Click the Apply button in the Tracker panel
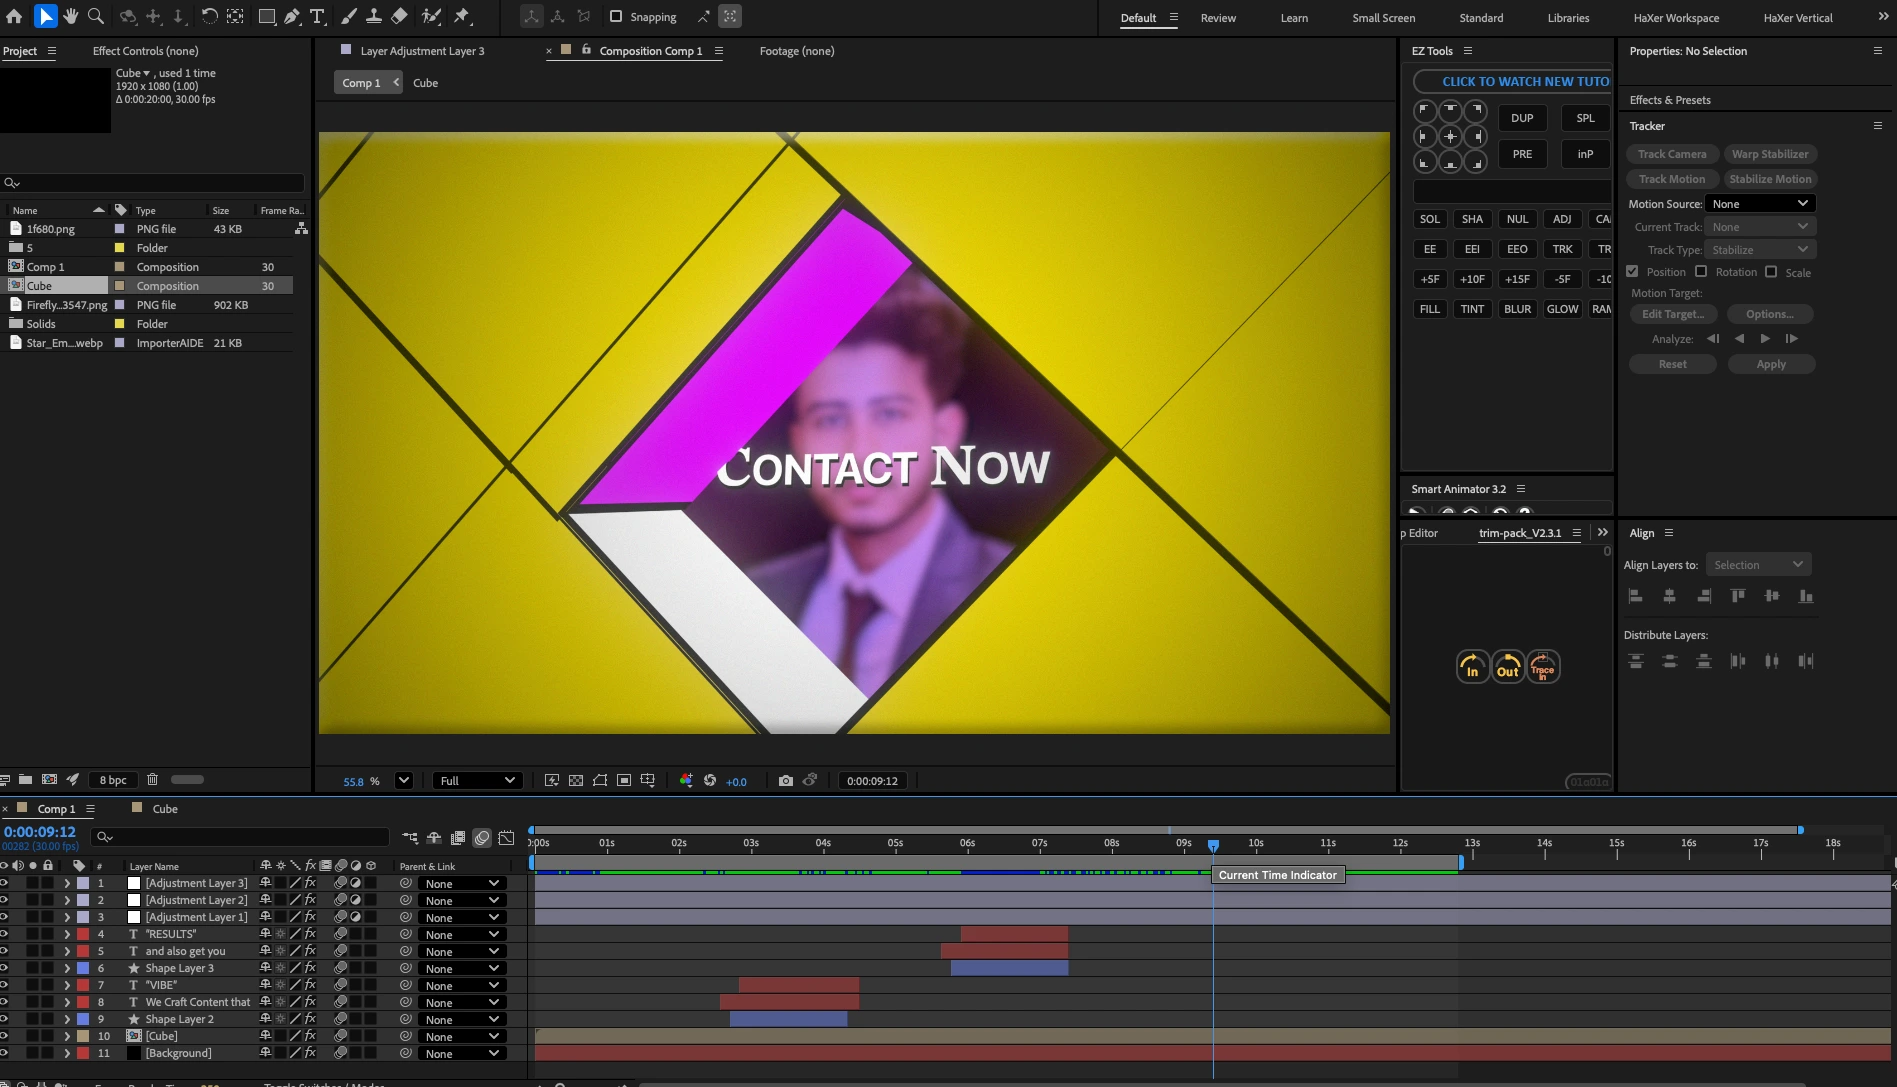 click(x=1770, y=364)
